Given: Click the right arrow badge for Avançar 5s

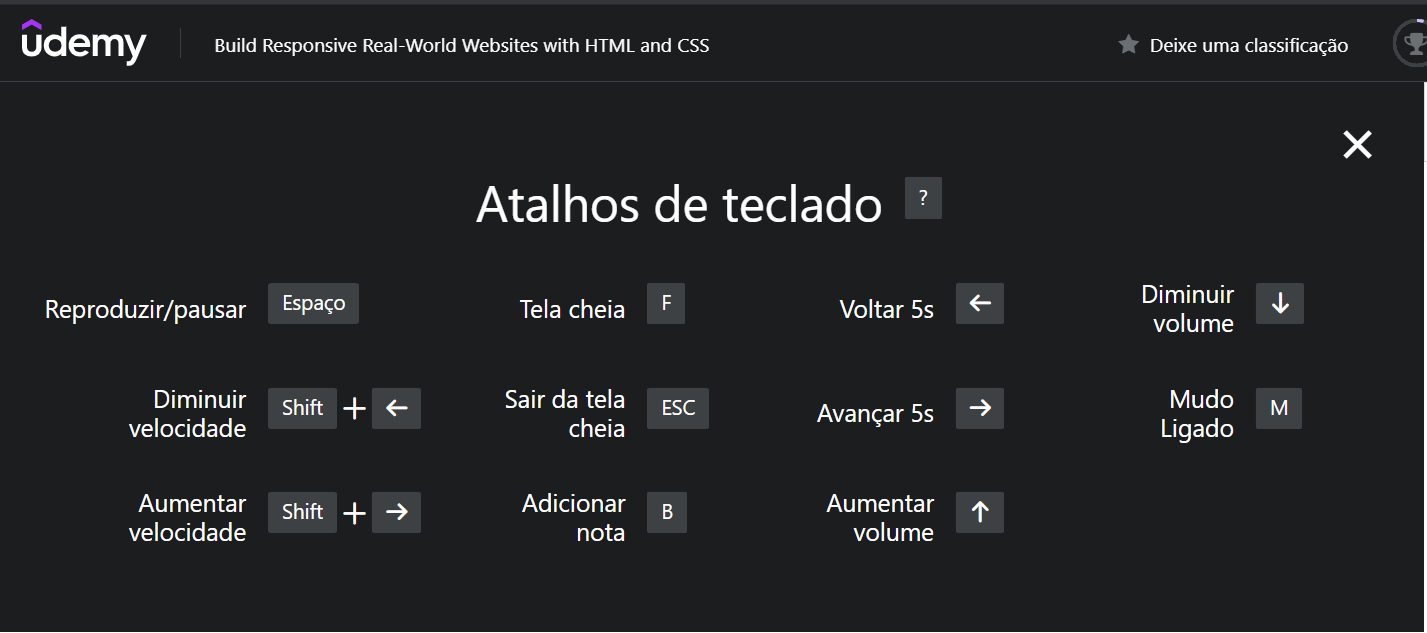Looking at the screenshot, I should click(x=979, y=408).
